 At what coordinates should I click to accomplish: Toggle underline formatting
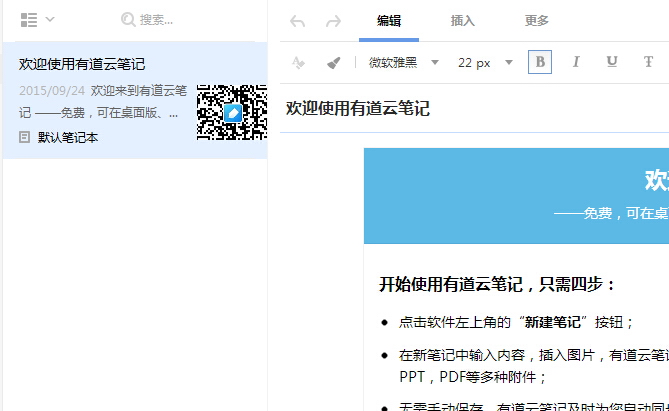point(612,62)
